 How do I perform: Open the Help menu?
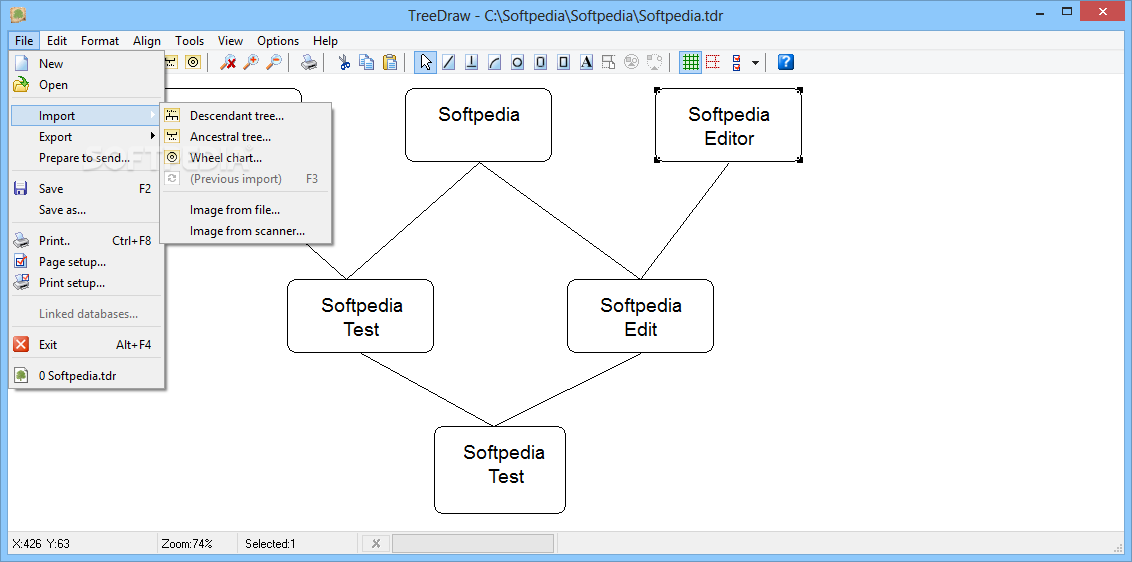pos(326,40)
